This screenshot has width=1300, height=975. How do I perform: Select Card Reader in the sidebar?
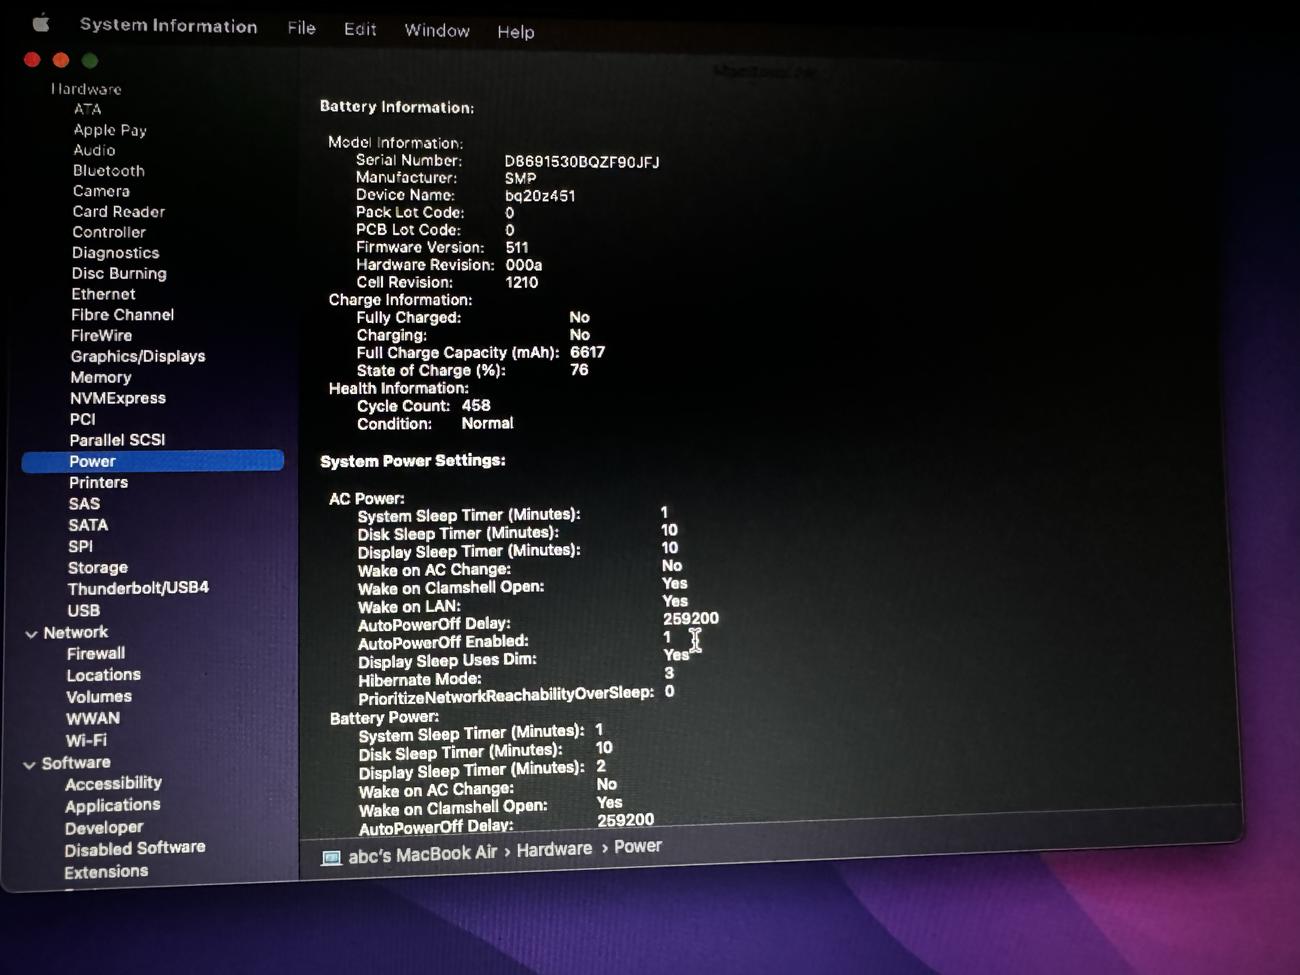pos(118,212)
